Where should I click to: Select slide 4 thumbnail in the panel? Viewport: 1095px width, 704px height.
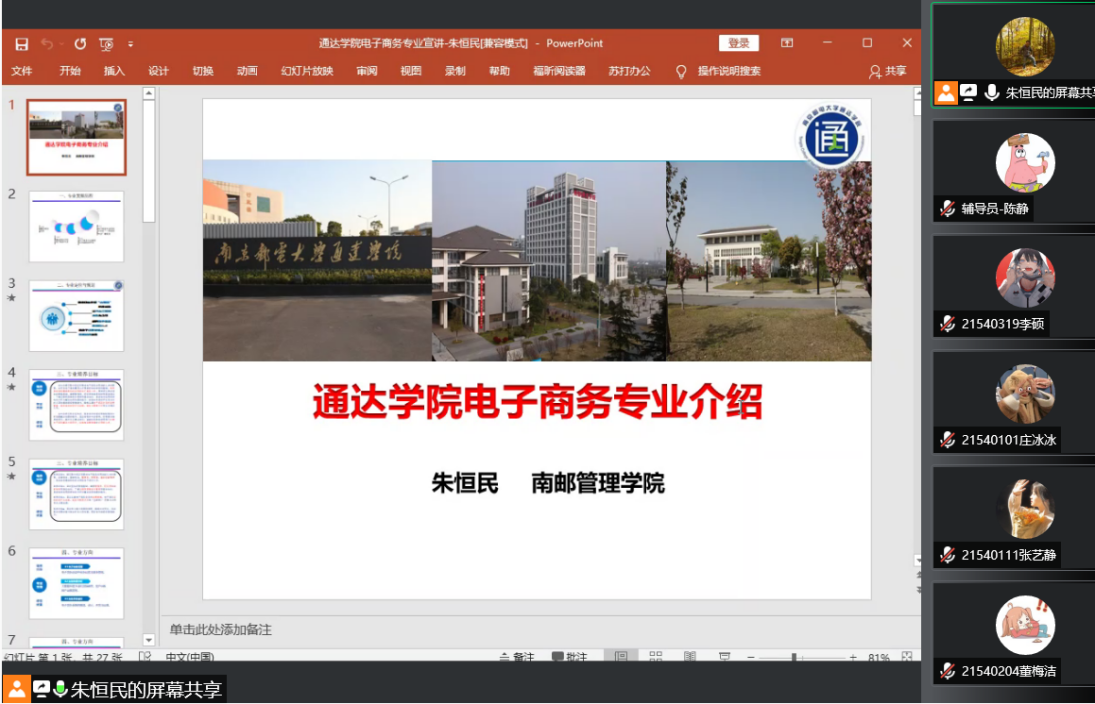click(76, 405)
